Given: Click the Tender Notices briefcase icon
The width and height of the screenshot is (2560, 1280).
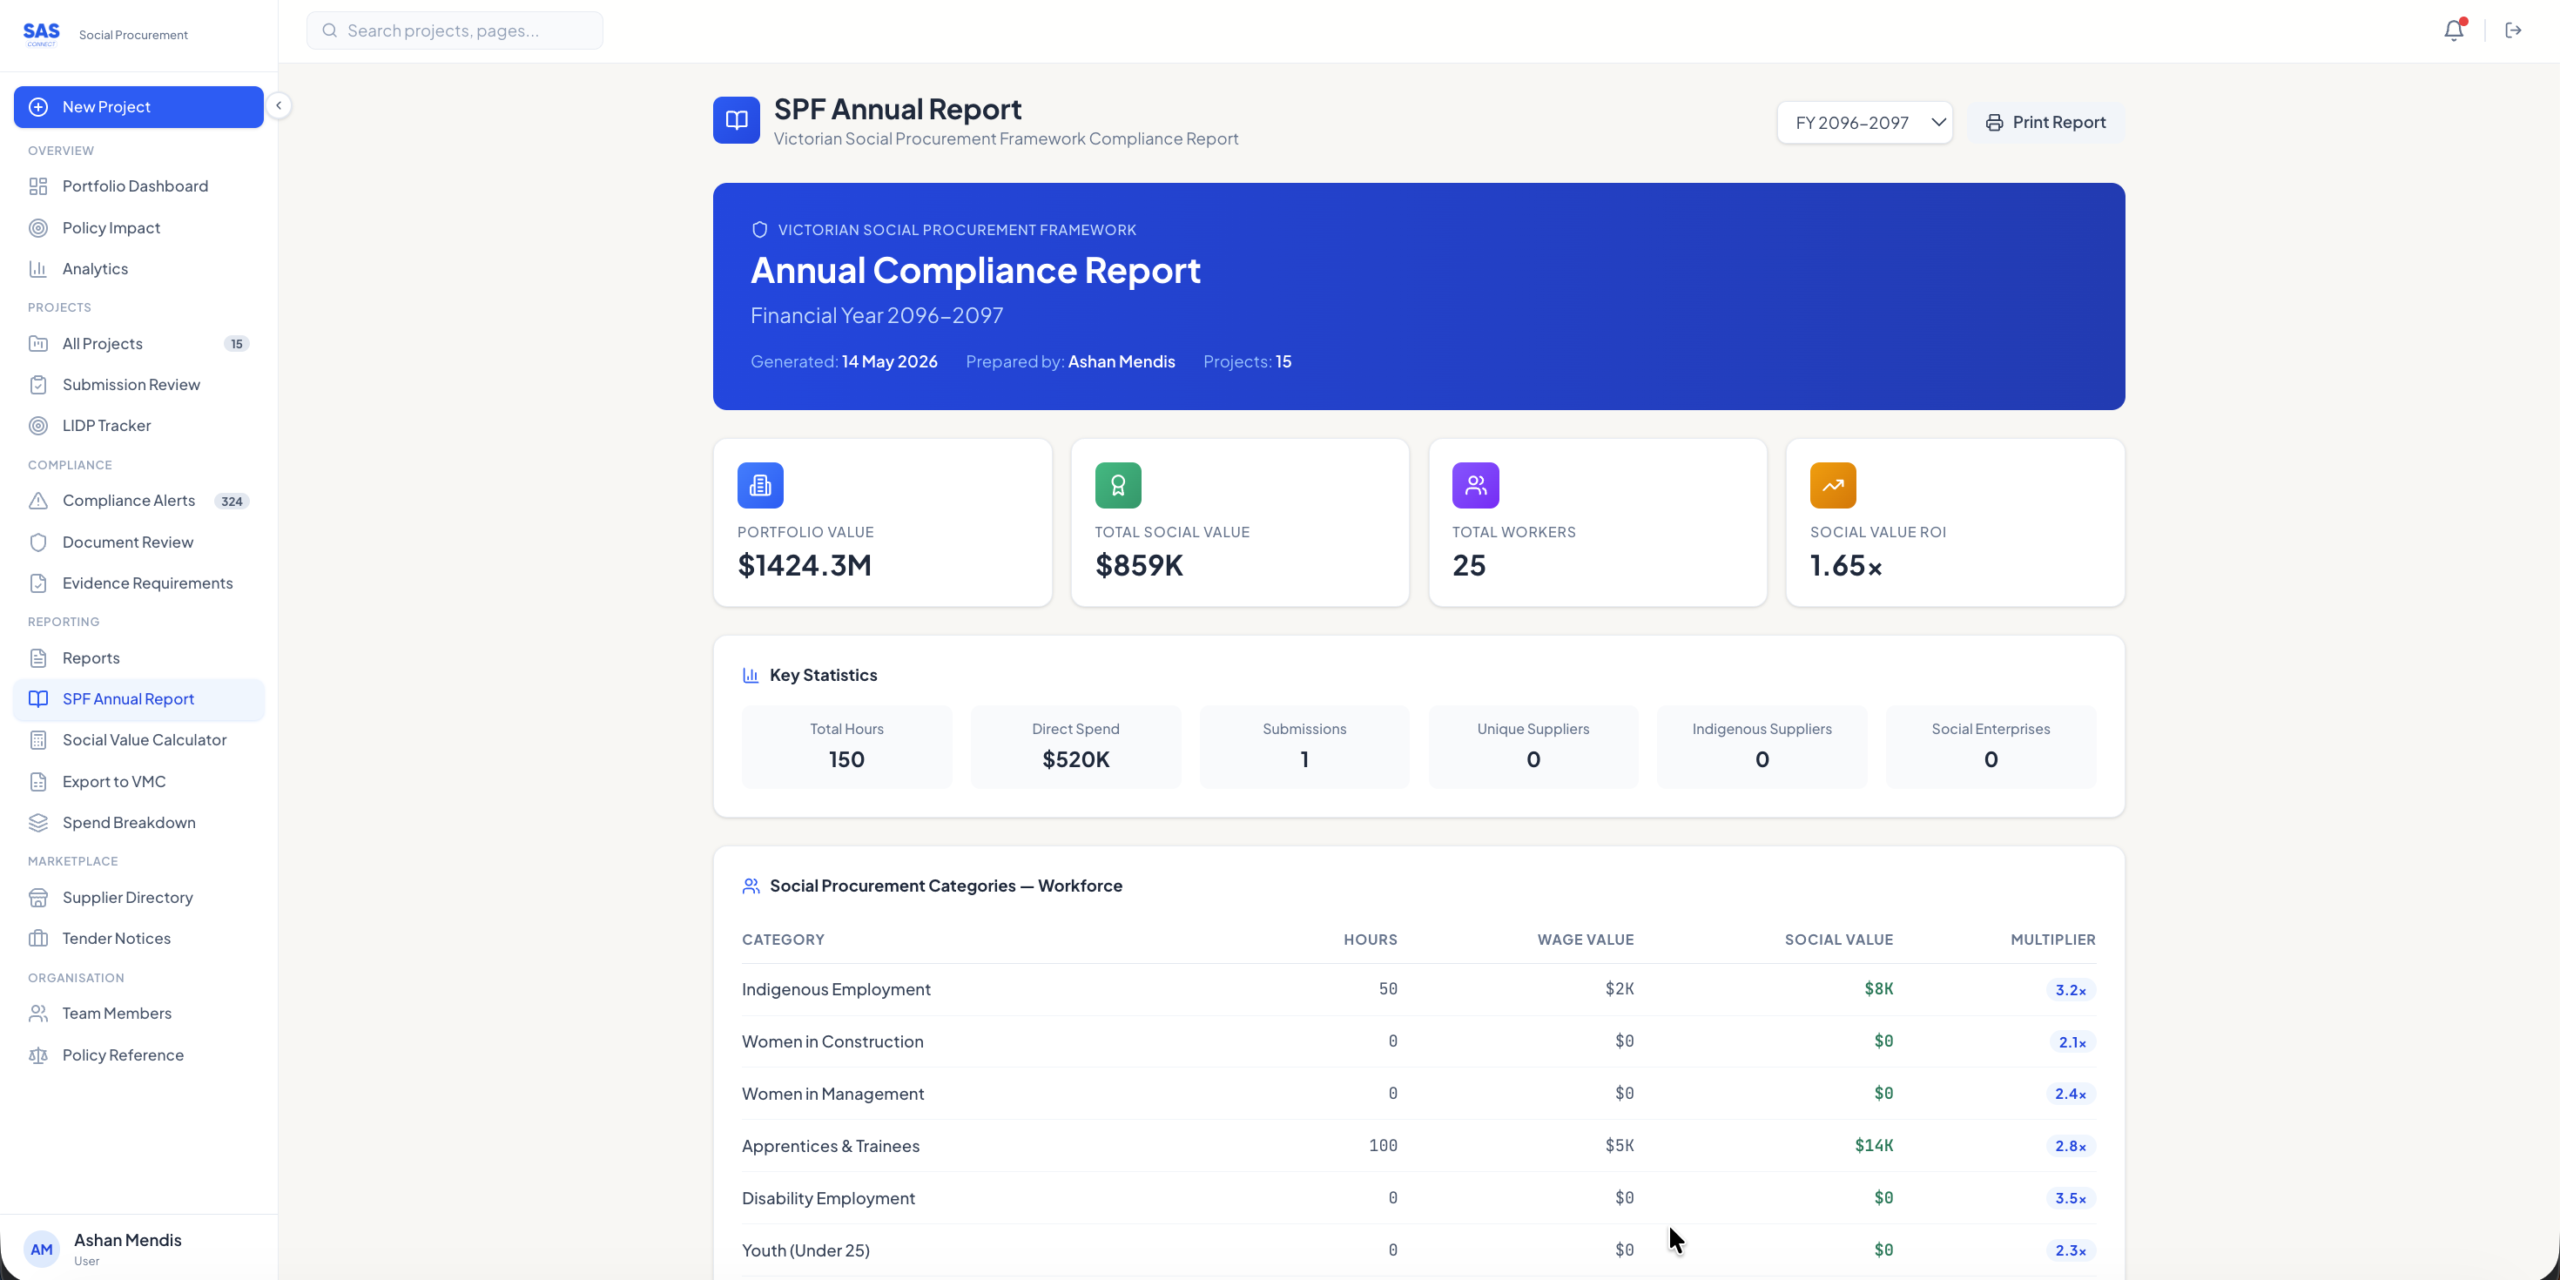Looking at the screenshot, I should (x=38, y=939).
